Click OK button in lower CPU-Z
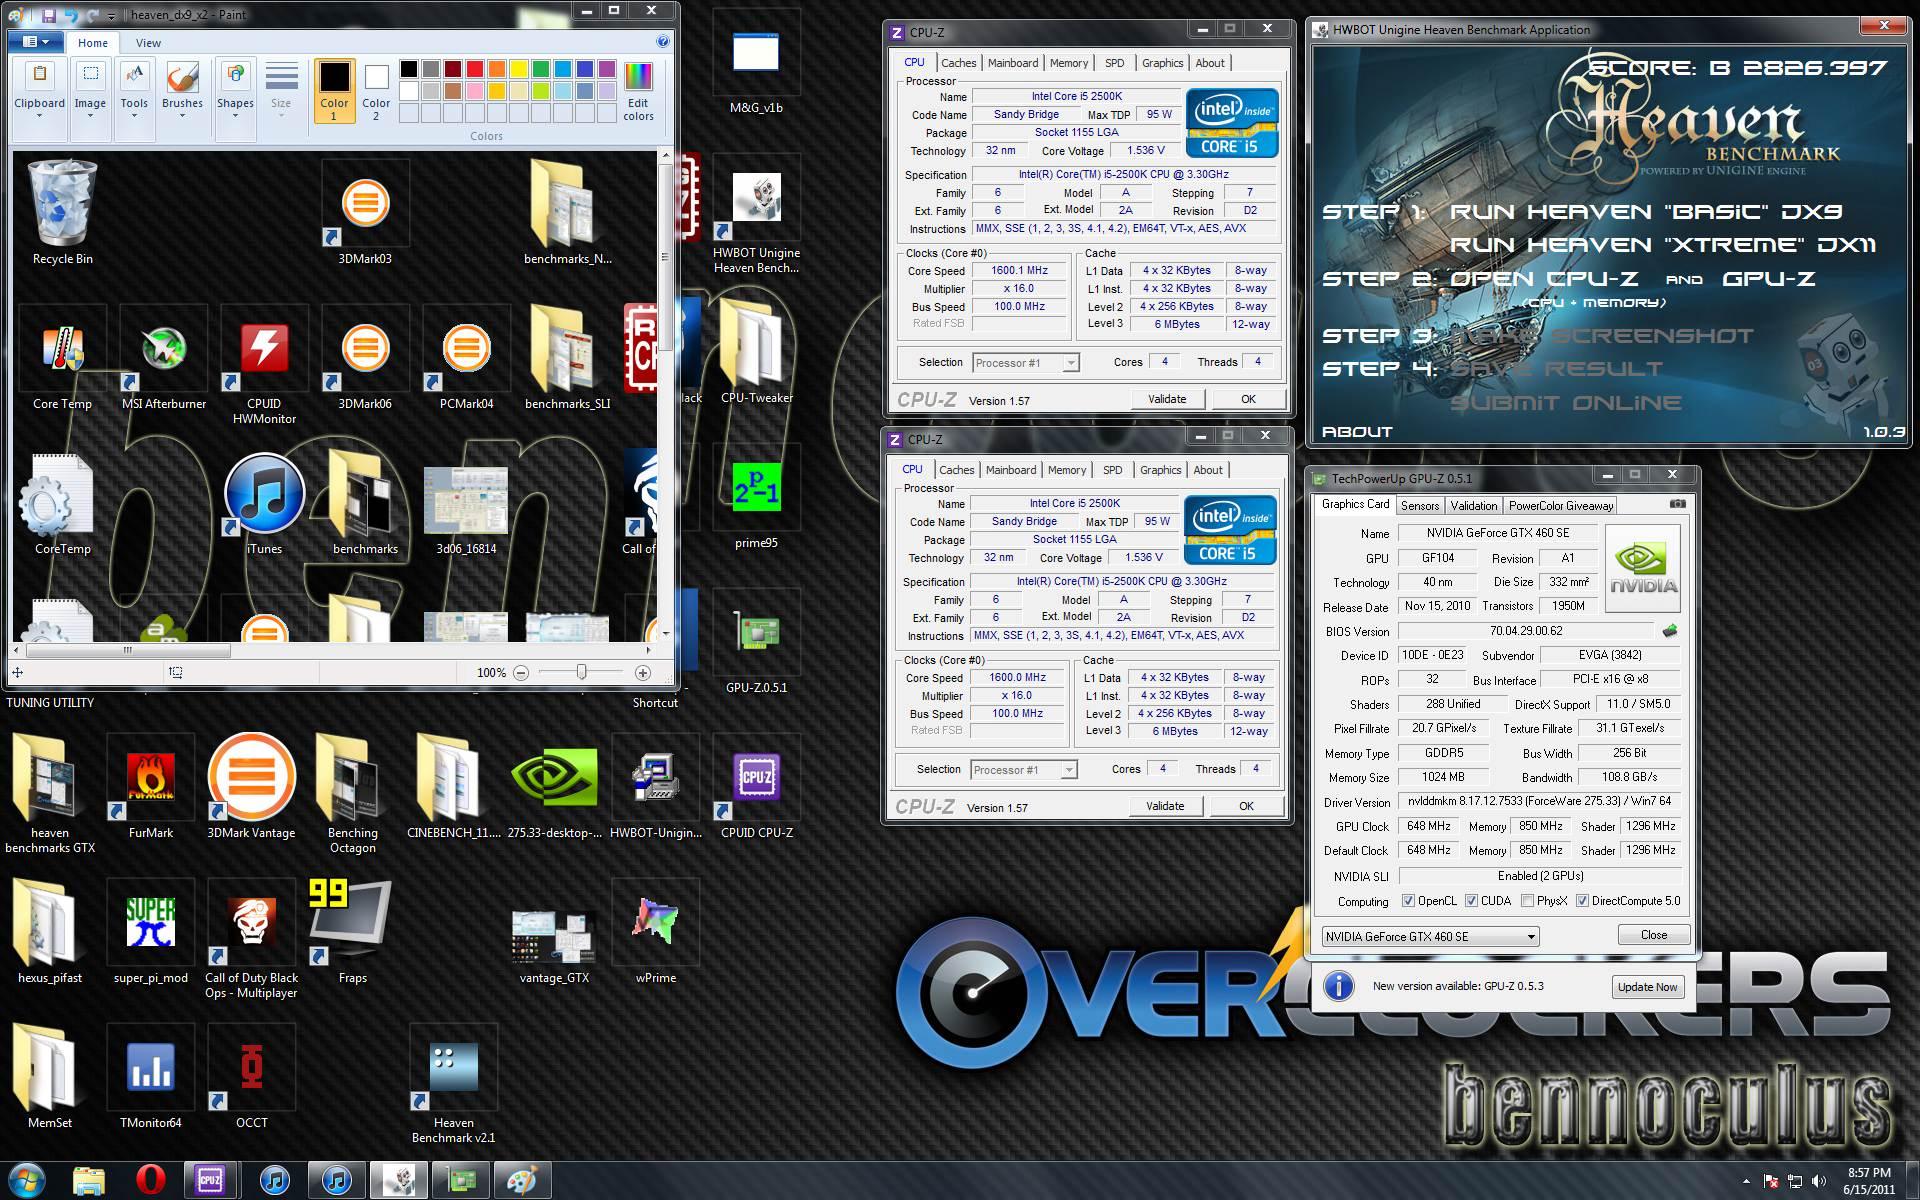This screenshot has height=1200, width=1920. coord(1246,806)
